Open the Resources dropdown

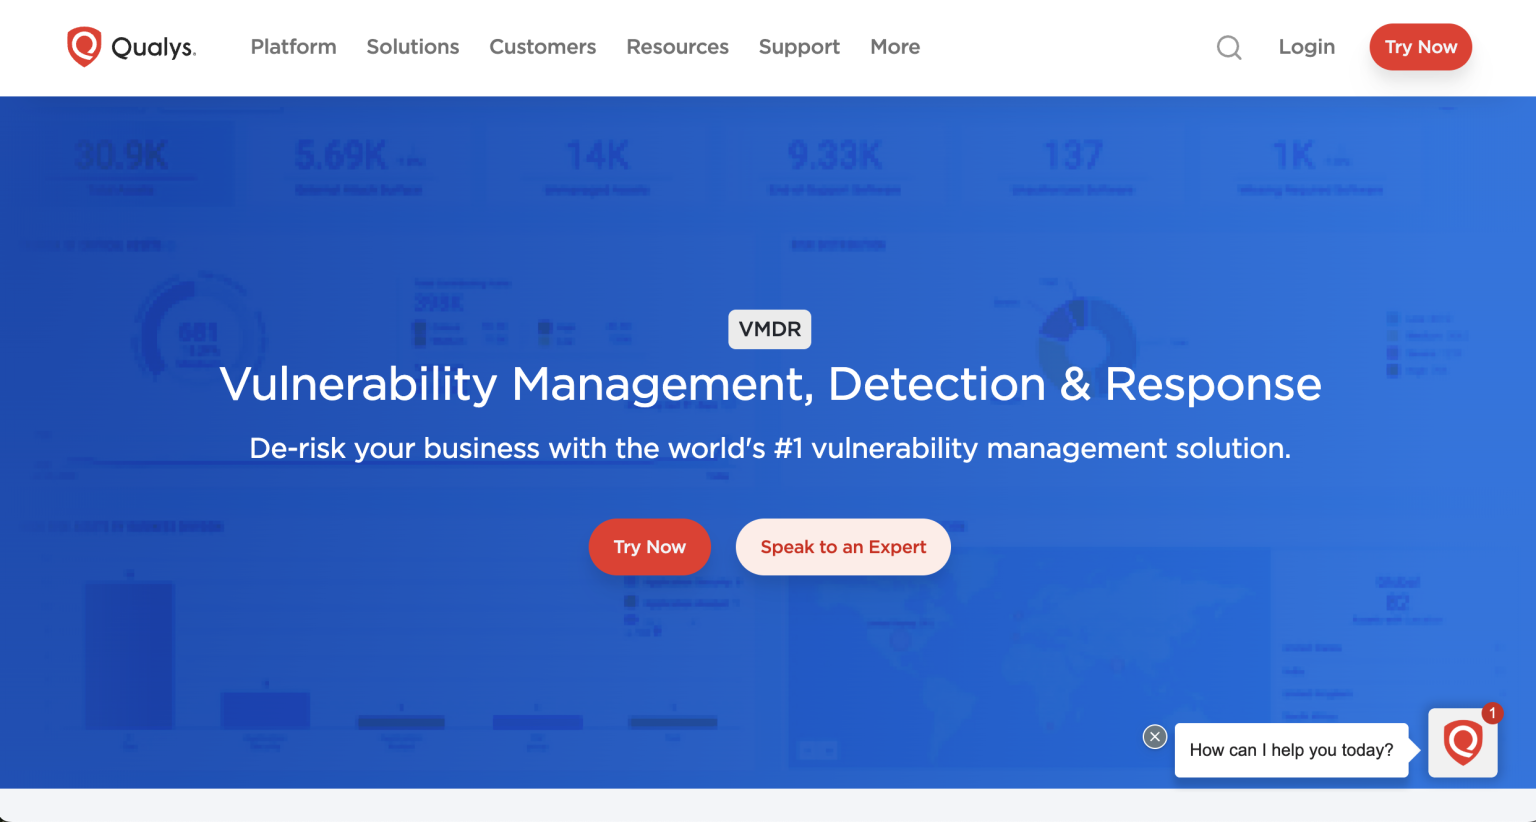click(677, 46)
